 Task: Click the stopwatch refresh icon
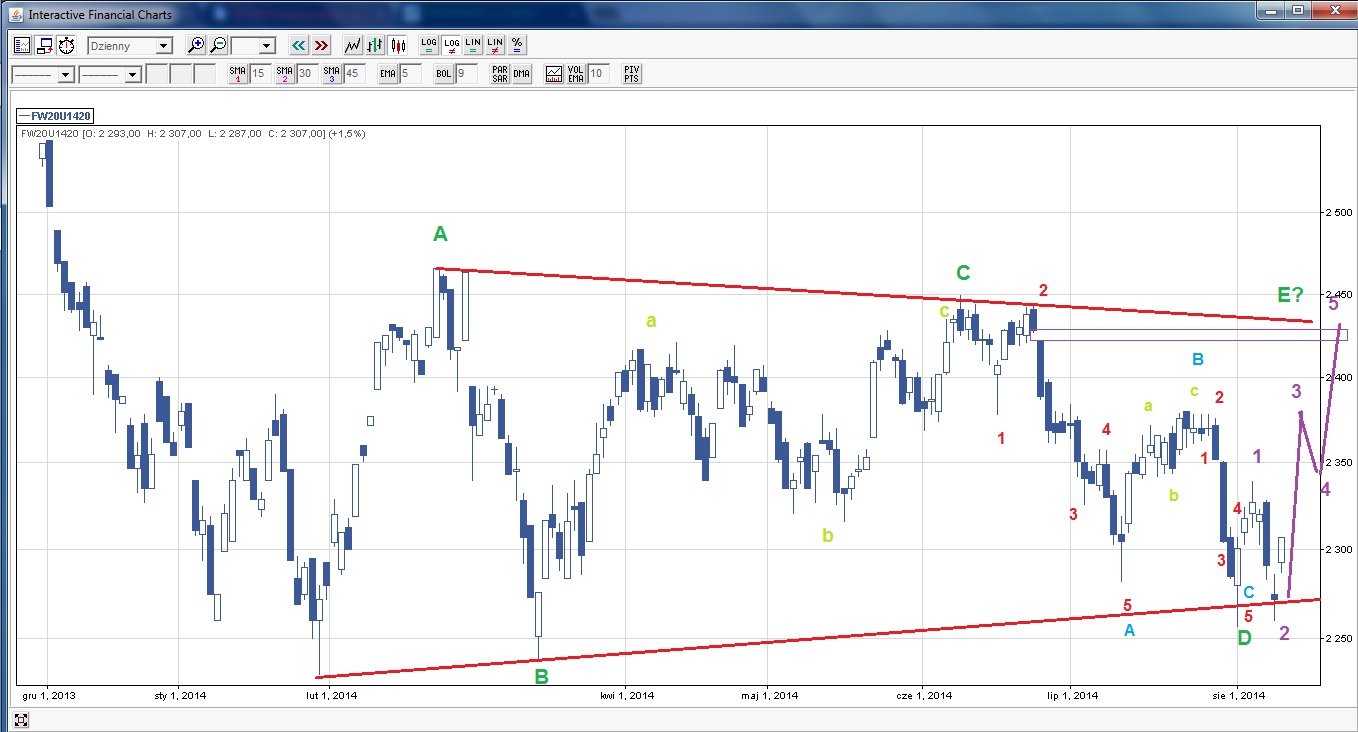[x=66, y=45]
